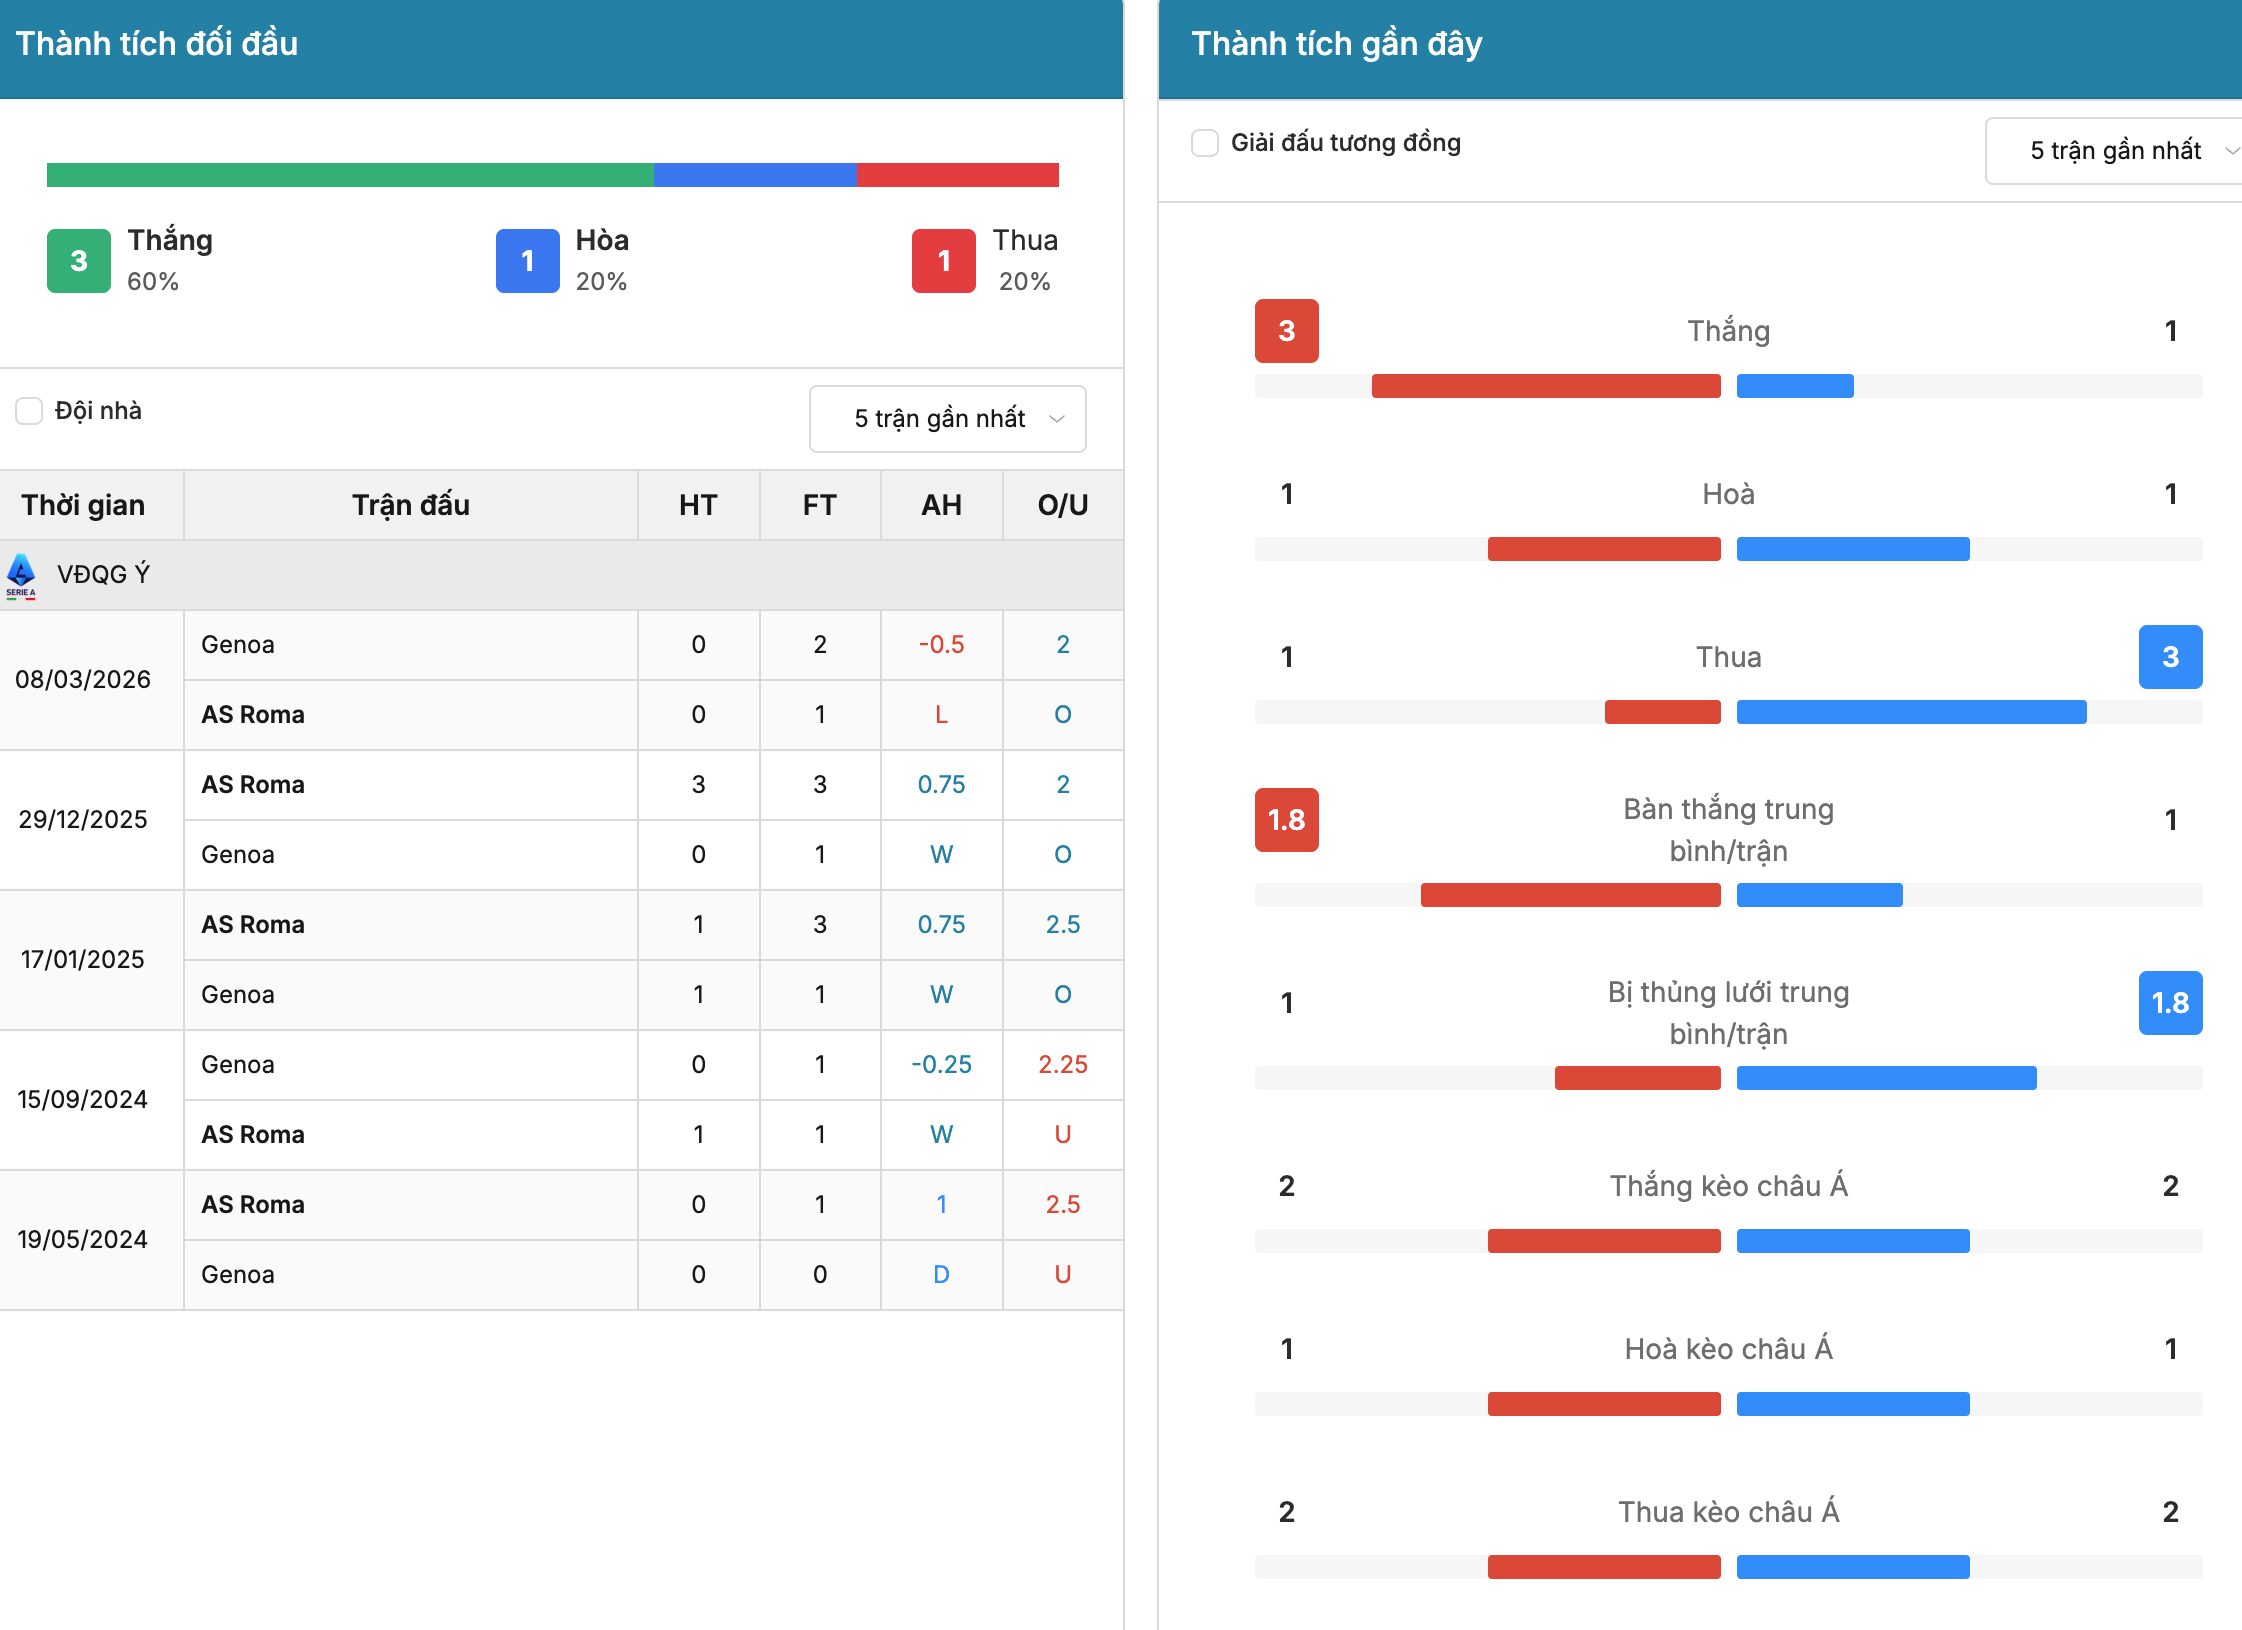Image resolution: width=2242 pixels, height=1630 pixels.
Task: Click the Bị thủng lưới trung bình/trận label
Action: [x=1728, y=1013]
